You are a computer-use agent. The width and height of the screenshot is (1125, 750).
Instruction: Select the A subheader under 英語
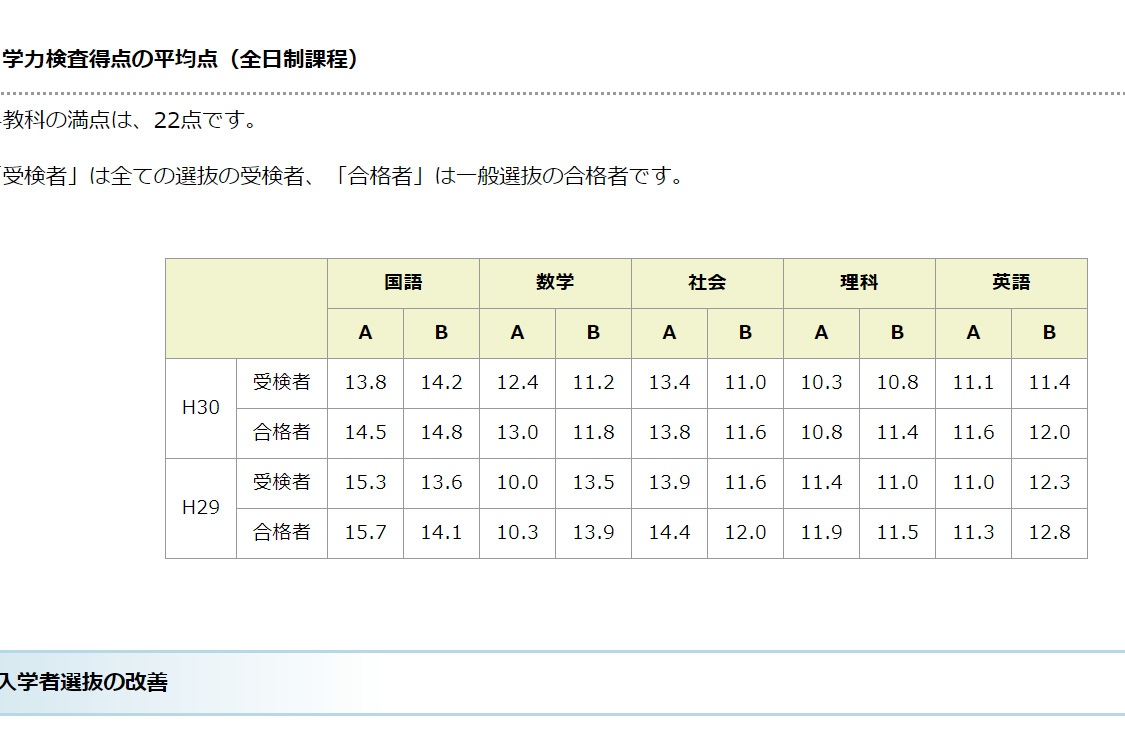(x=973, y=333)
